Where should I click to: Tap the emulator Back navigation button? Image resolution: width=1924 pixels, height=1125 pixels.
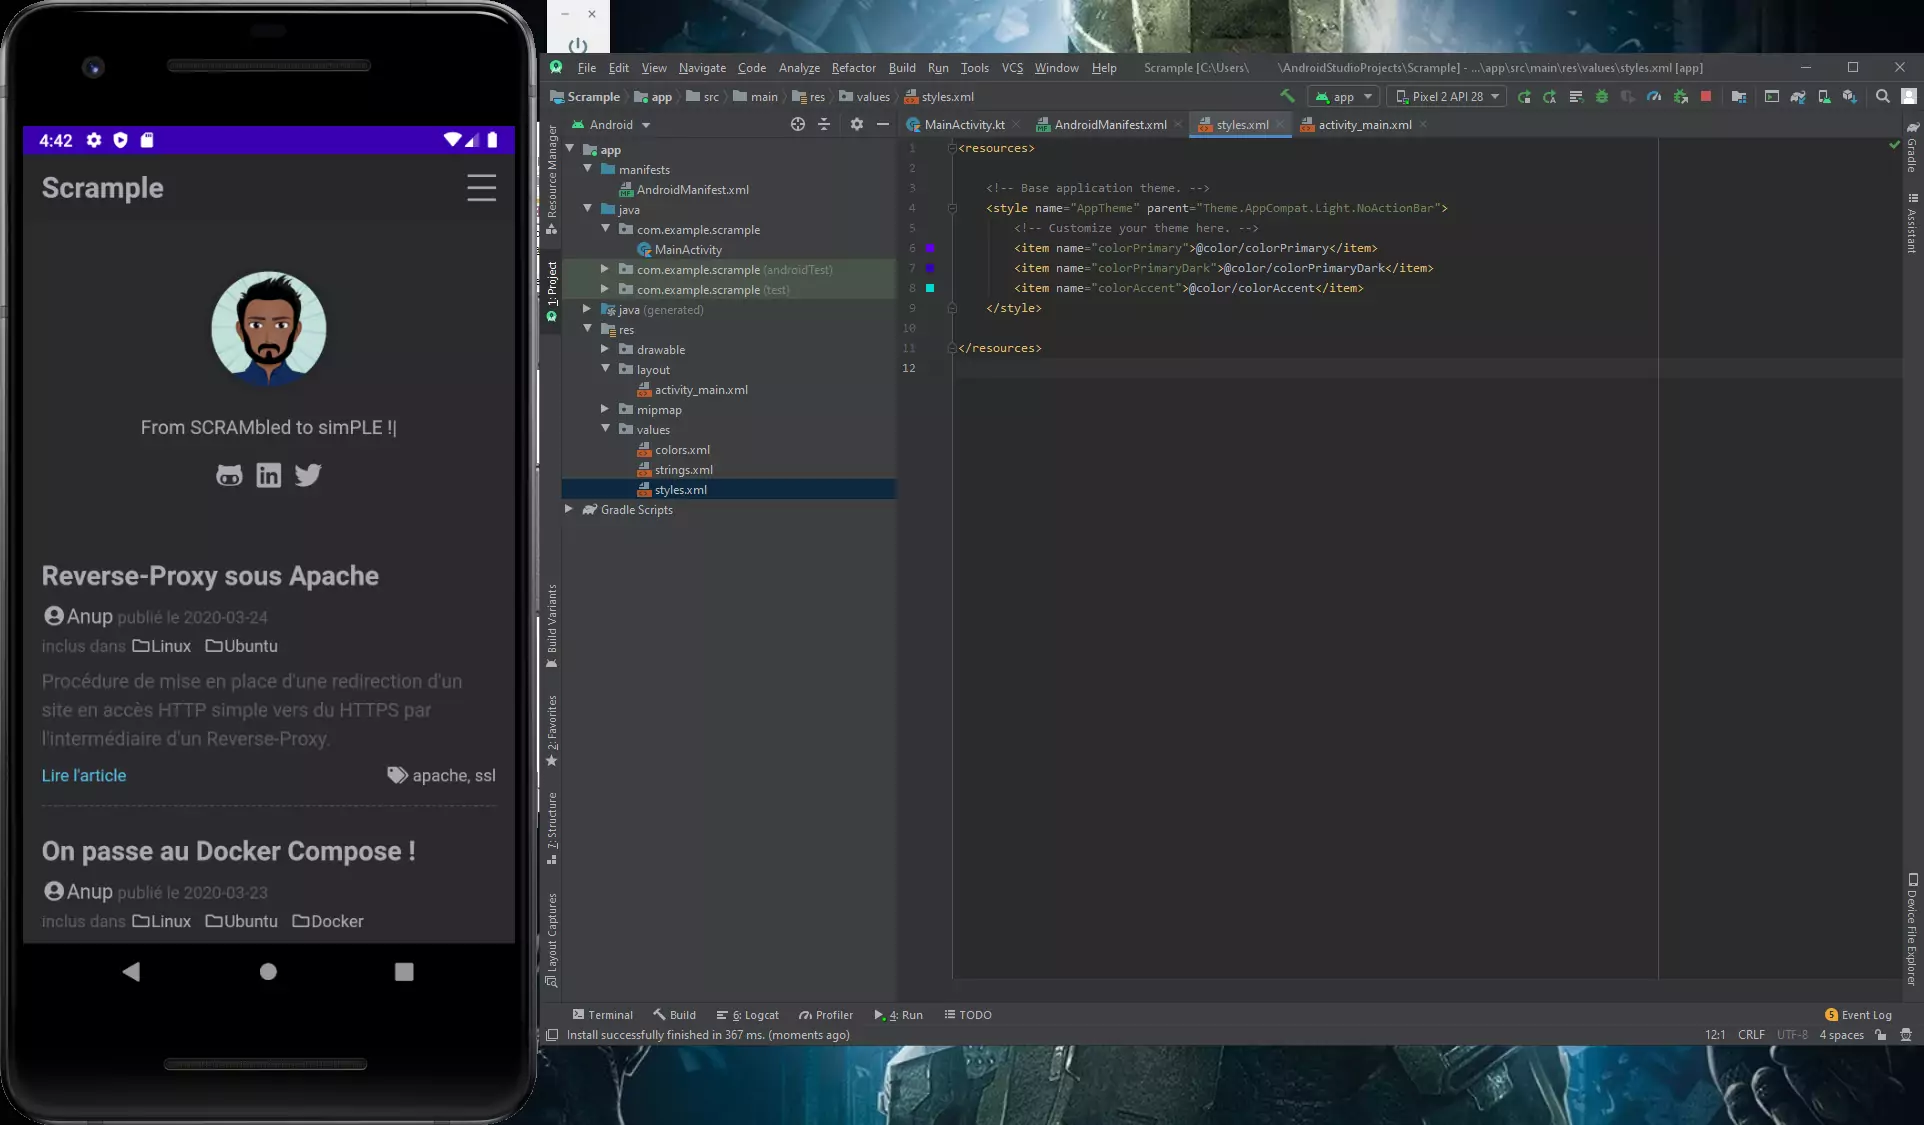tap(131, 971)
